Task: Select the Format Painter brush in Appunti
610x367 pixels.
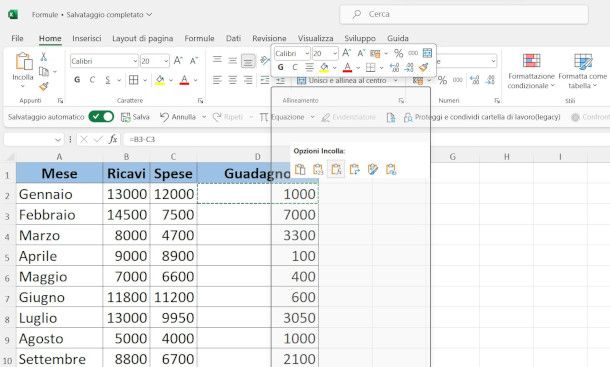Action: click(44, 86)
